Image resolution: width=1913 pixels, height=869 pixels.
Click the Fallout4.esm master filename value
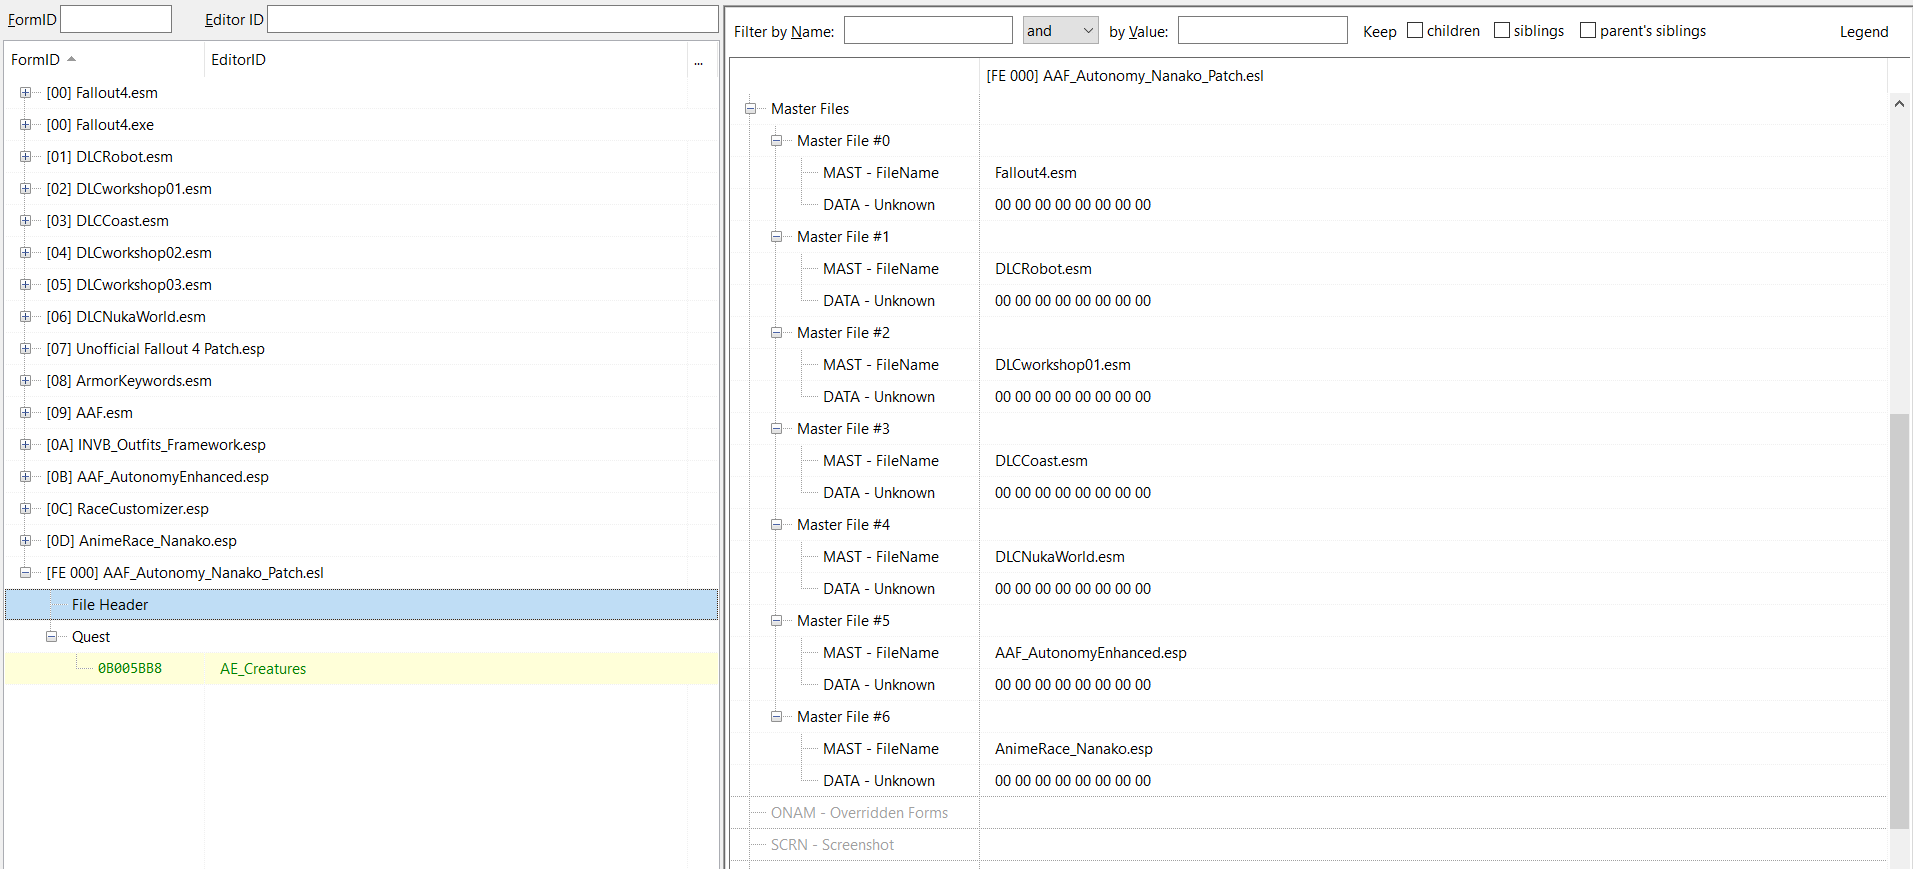click(x=1036, y=173)
